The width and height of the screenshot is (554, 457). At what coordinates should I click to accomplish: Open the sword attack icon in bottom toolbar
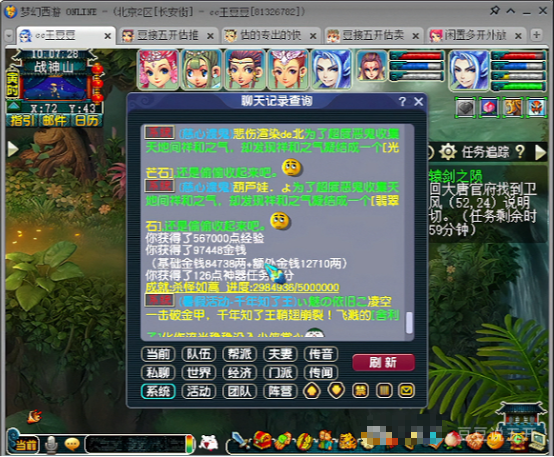coord(240,440)
